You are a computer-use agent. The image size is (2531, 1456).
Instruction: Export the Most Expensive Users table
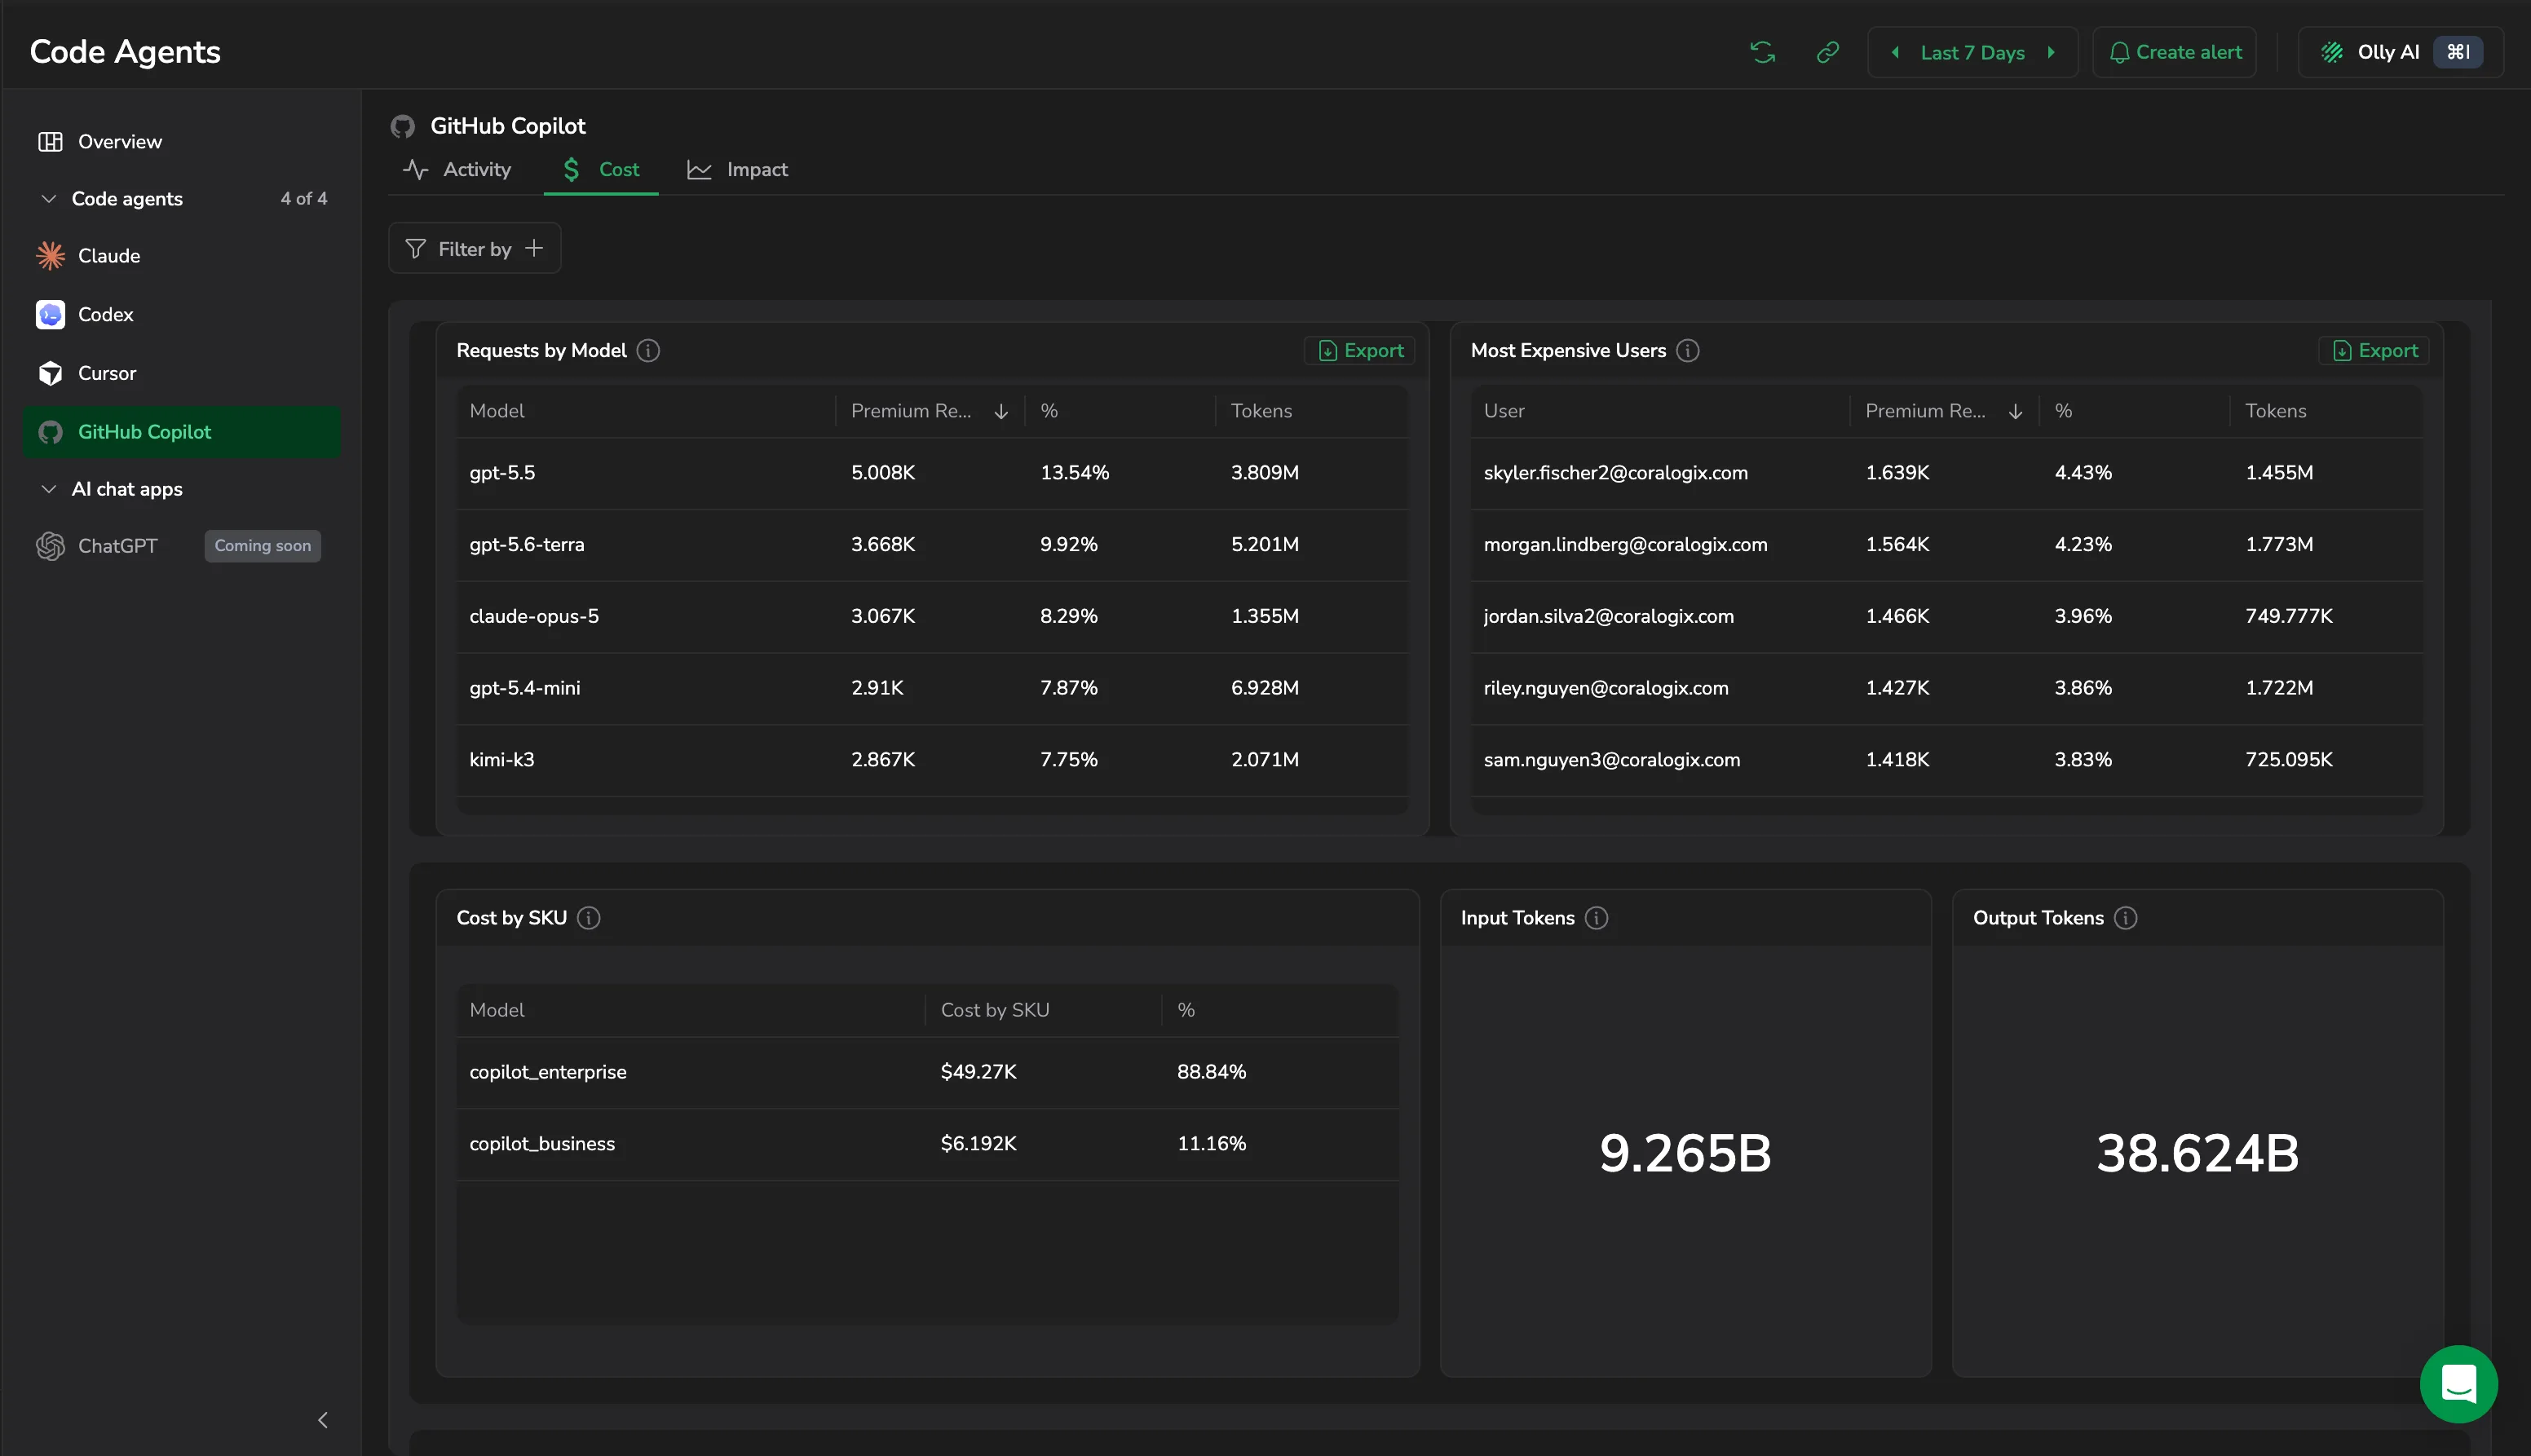point(2374,350)
